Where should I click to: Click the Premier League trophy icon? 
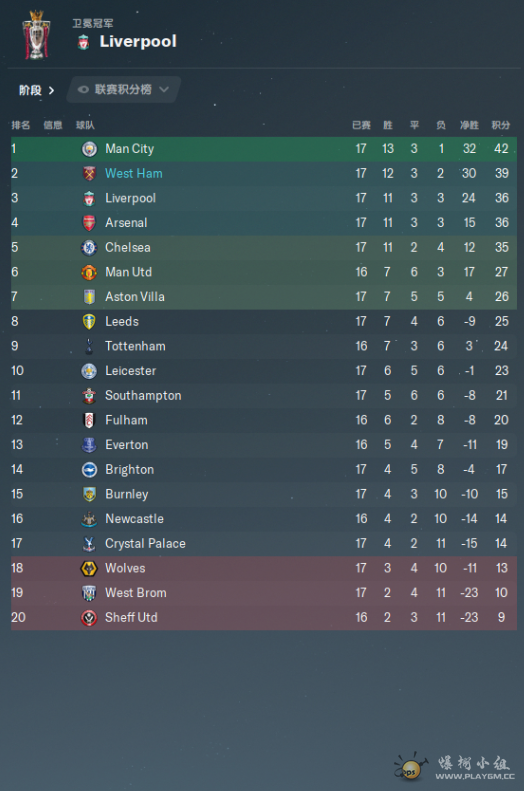[x=36, y=35]
